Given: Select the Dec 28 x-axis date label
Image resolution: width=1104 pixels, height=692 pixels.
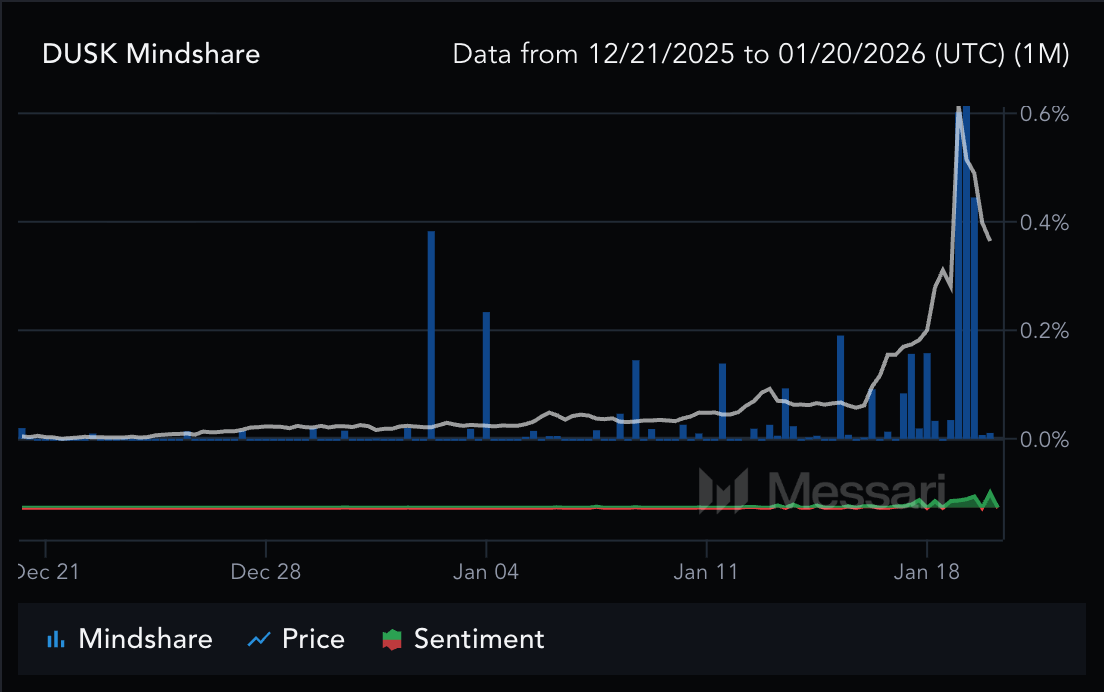Looking at the screenshot, I should (x=266, y=572).
